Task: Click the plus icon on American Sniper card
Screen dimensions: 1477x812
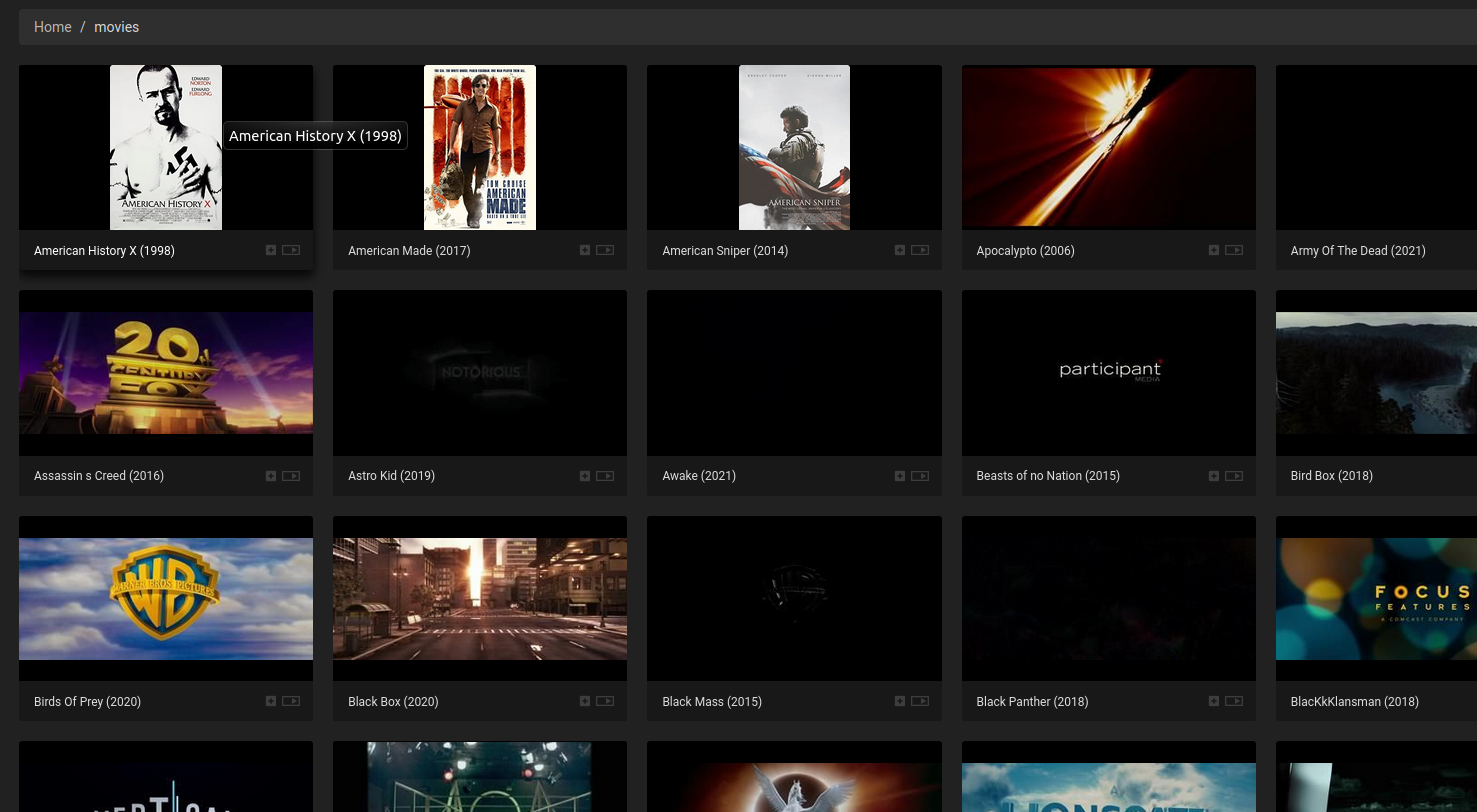Action: 900,250
